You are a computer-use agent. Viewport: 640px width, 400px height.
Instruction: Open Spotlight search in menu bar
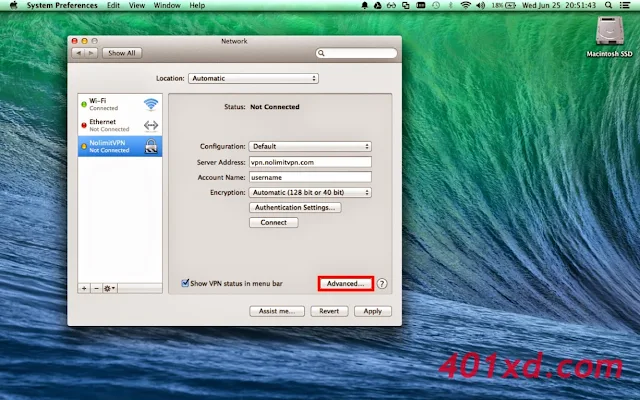pos(609,5)
